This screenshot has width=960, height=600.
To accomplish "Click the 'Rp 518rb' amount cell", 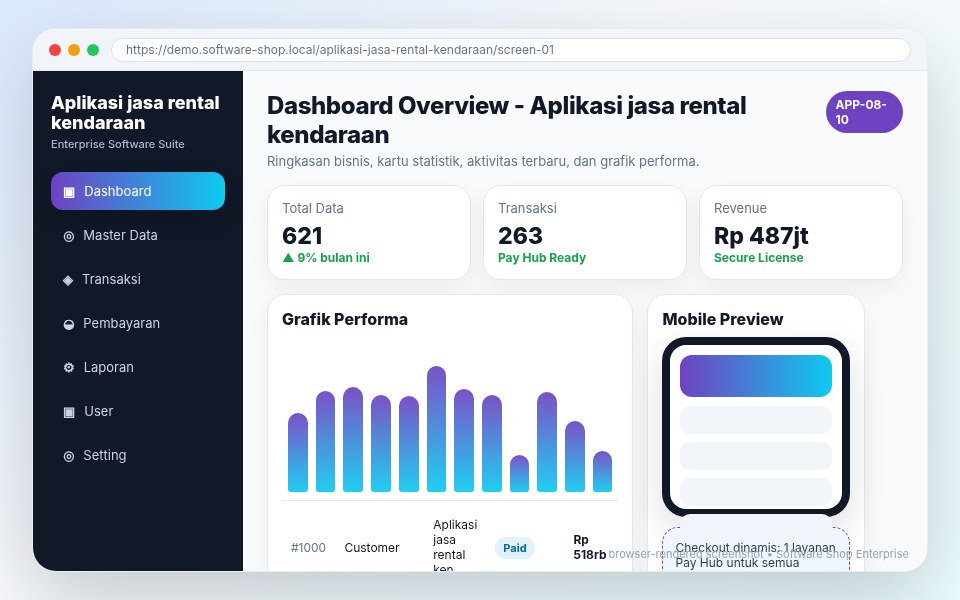I will (x=589, y=547).
